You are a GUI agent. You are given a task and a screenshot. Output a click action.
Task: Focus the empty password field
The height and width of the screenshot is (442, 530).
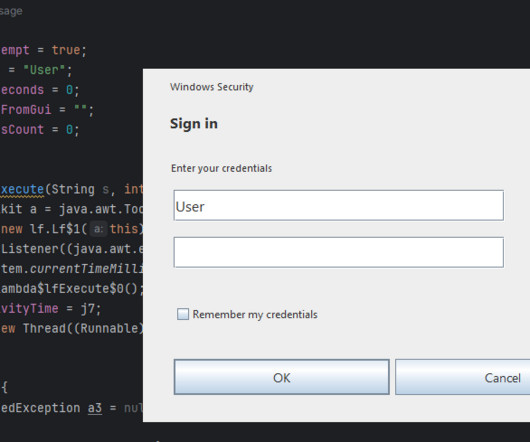click(x=338, y=252)
